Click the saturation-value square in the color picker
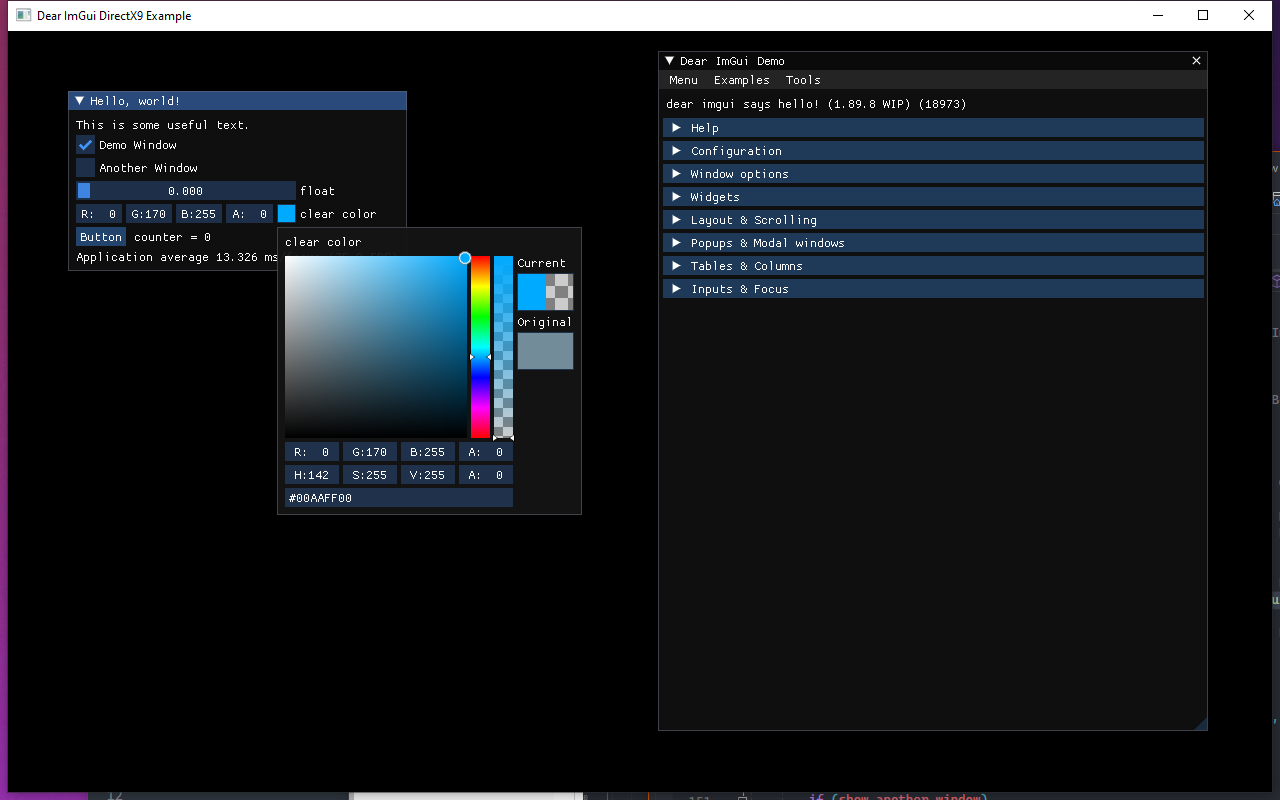This screenshot has height=800, width=1280. coord(376,347)
